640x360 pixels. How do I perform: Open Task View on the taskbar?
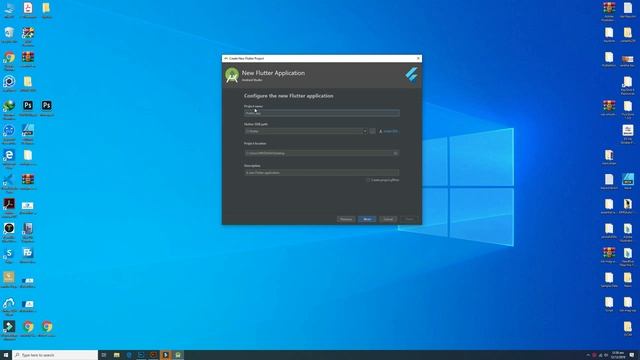[x=104, y=355]
